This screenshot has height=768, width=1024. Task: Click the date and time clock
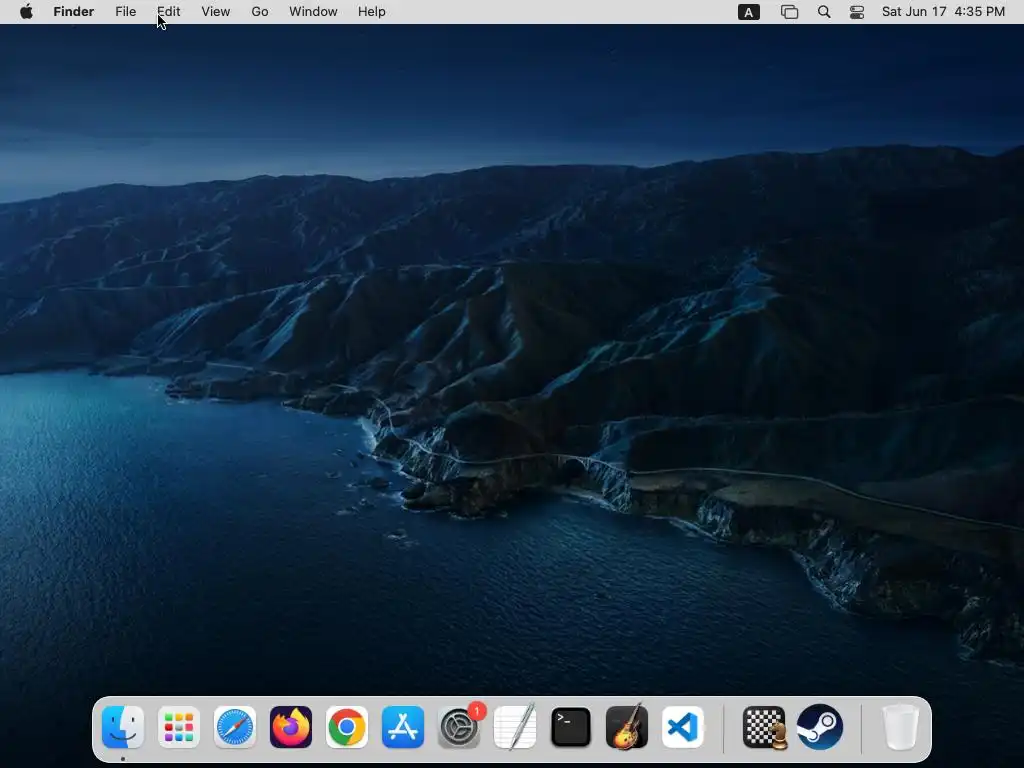[943, 12]
